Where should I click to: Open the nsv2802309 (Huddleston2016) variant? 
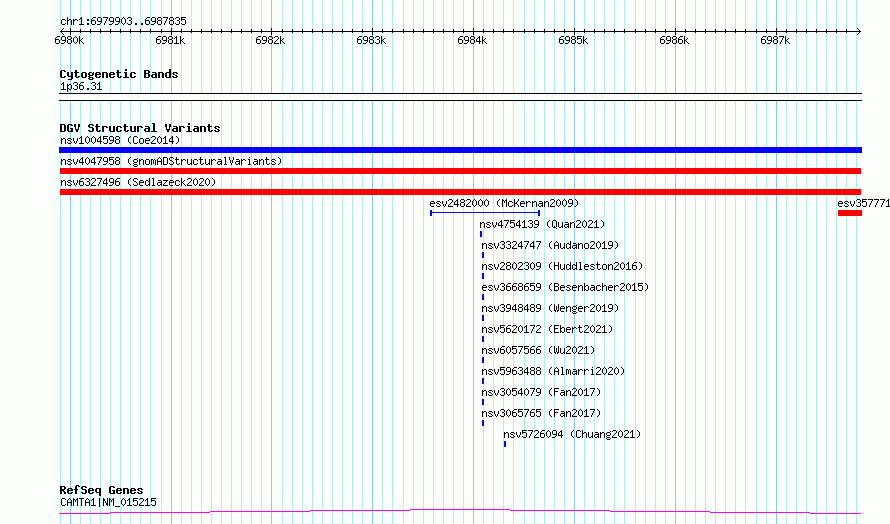[562, 266]
